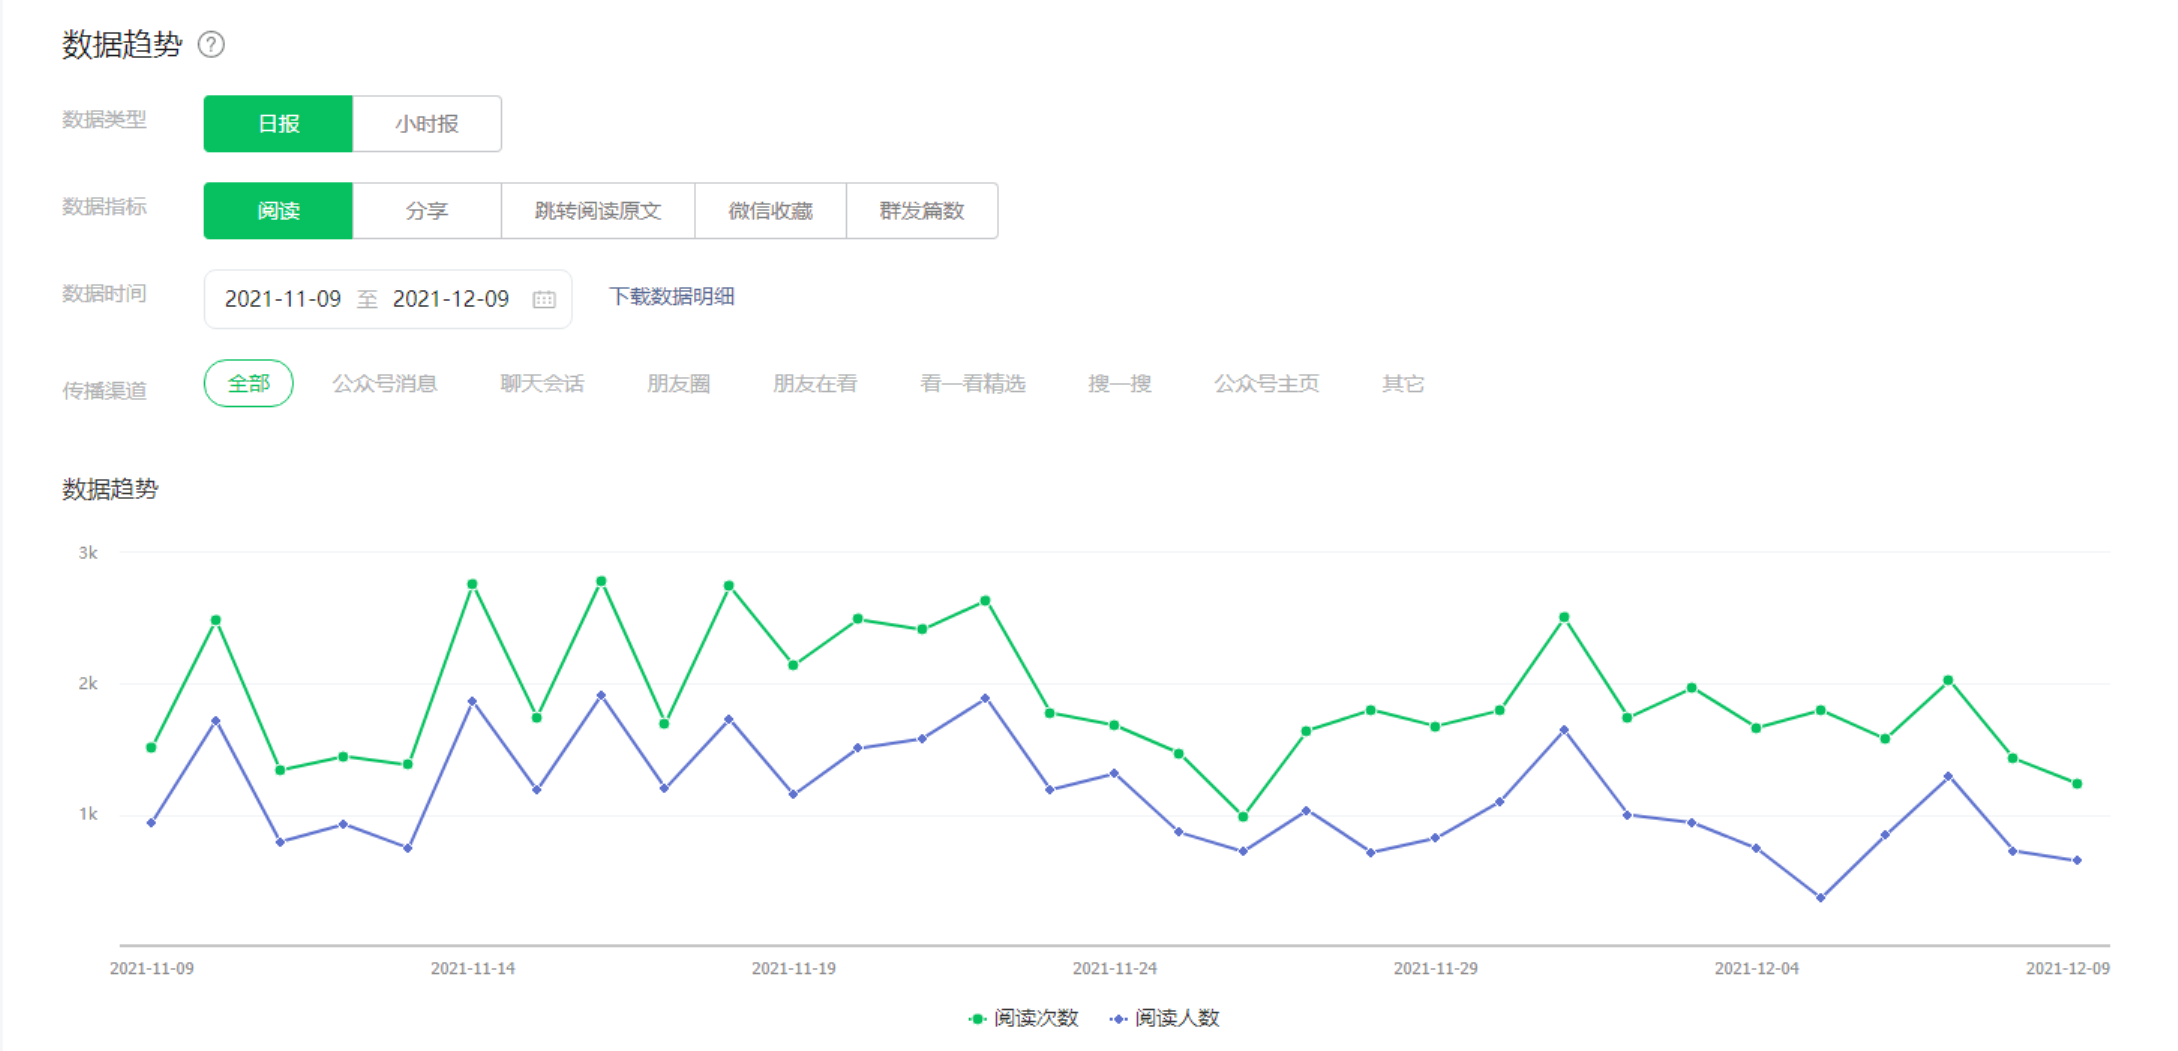Filter by 朋友在看 channel

point(815,384)
